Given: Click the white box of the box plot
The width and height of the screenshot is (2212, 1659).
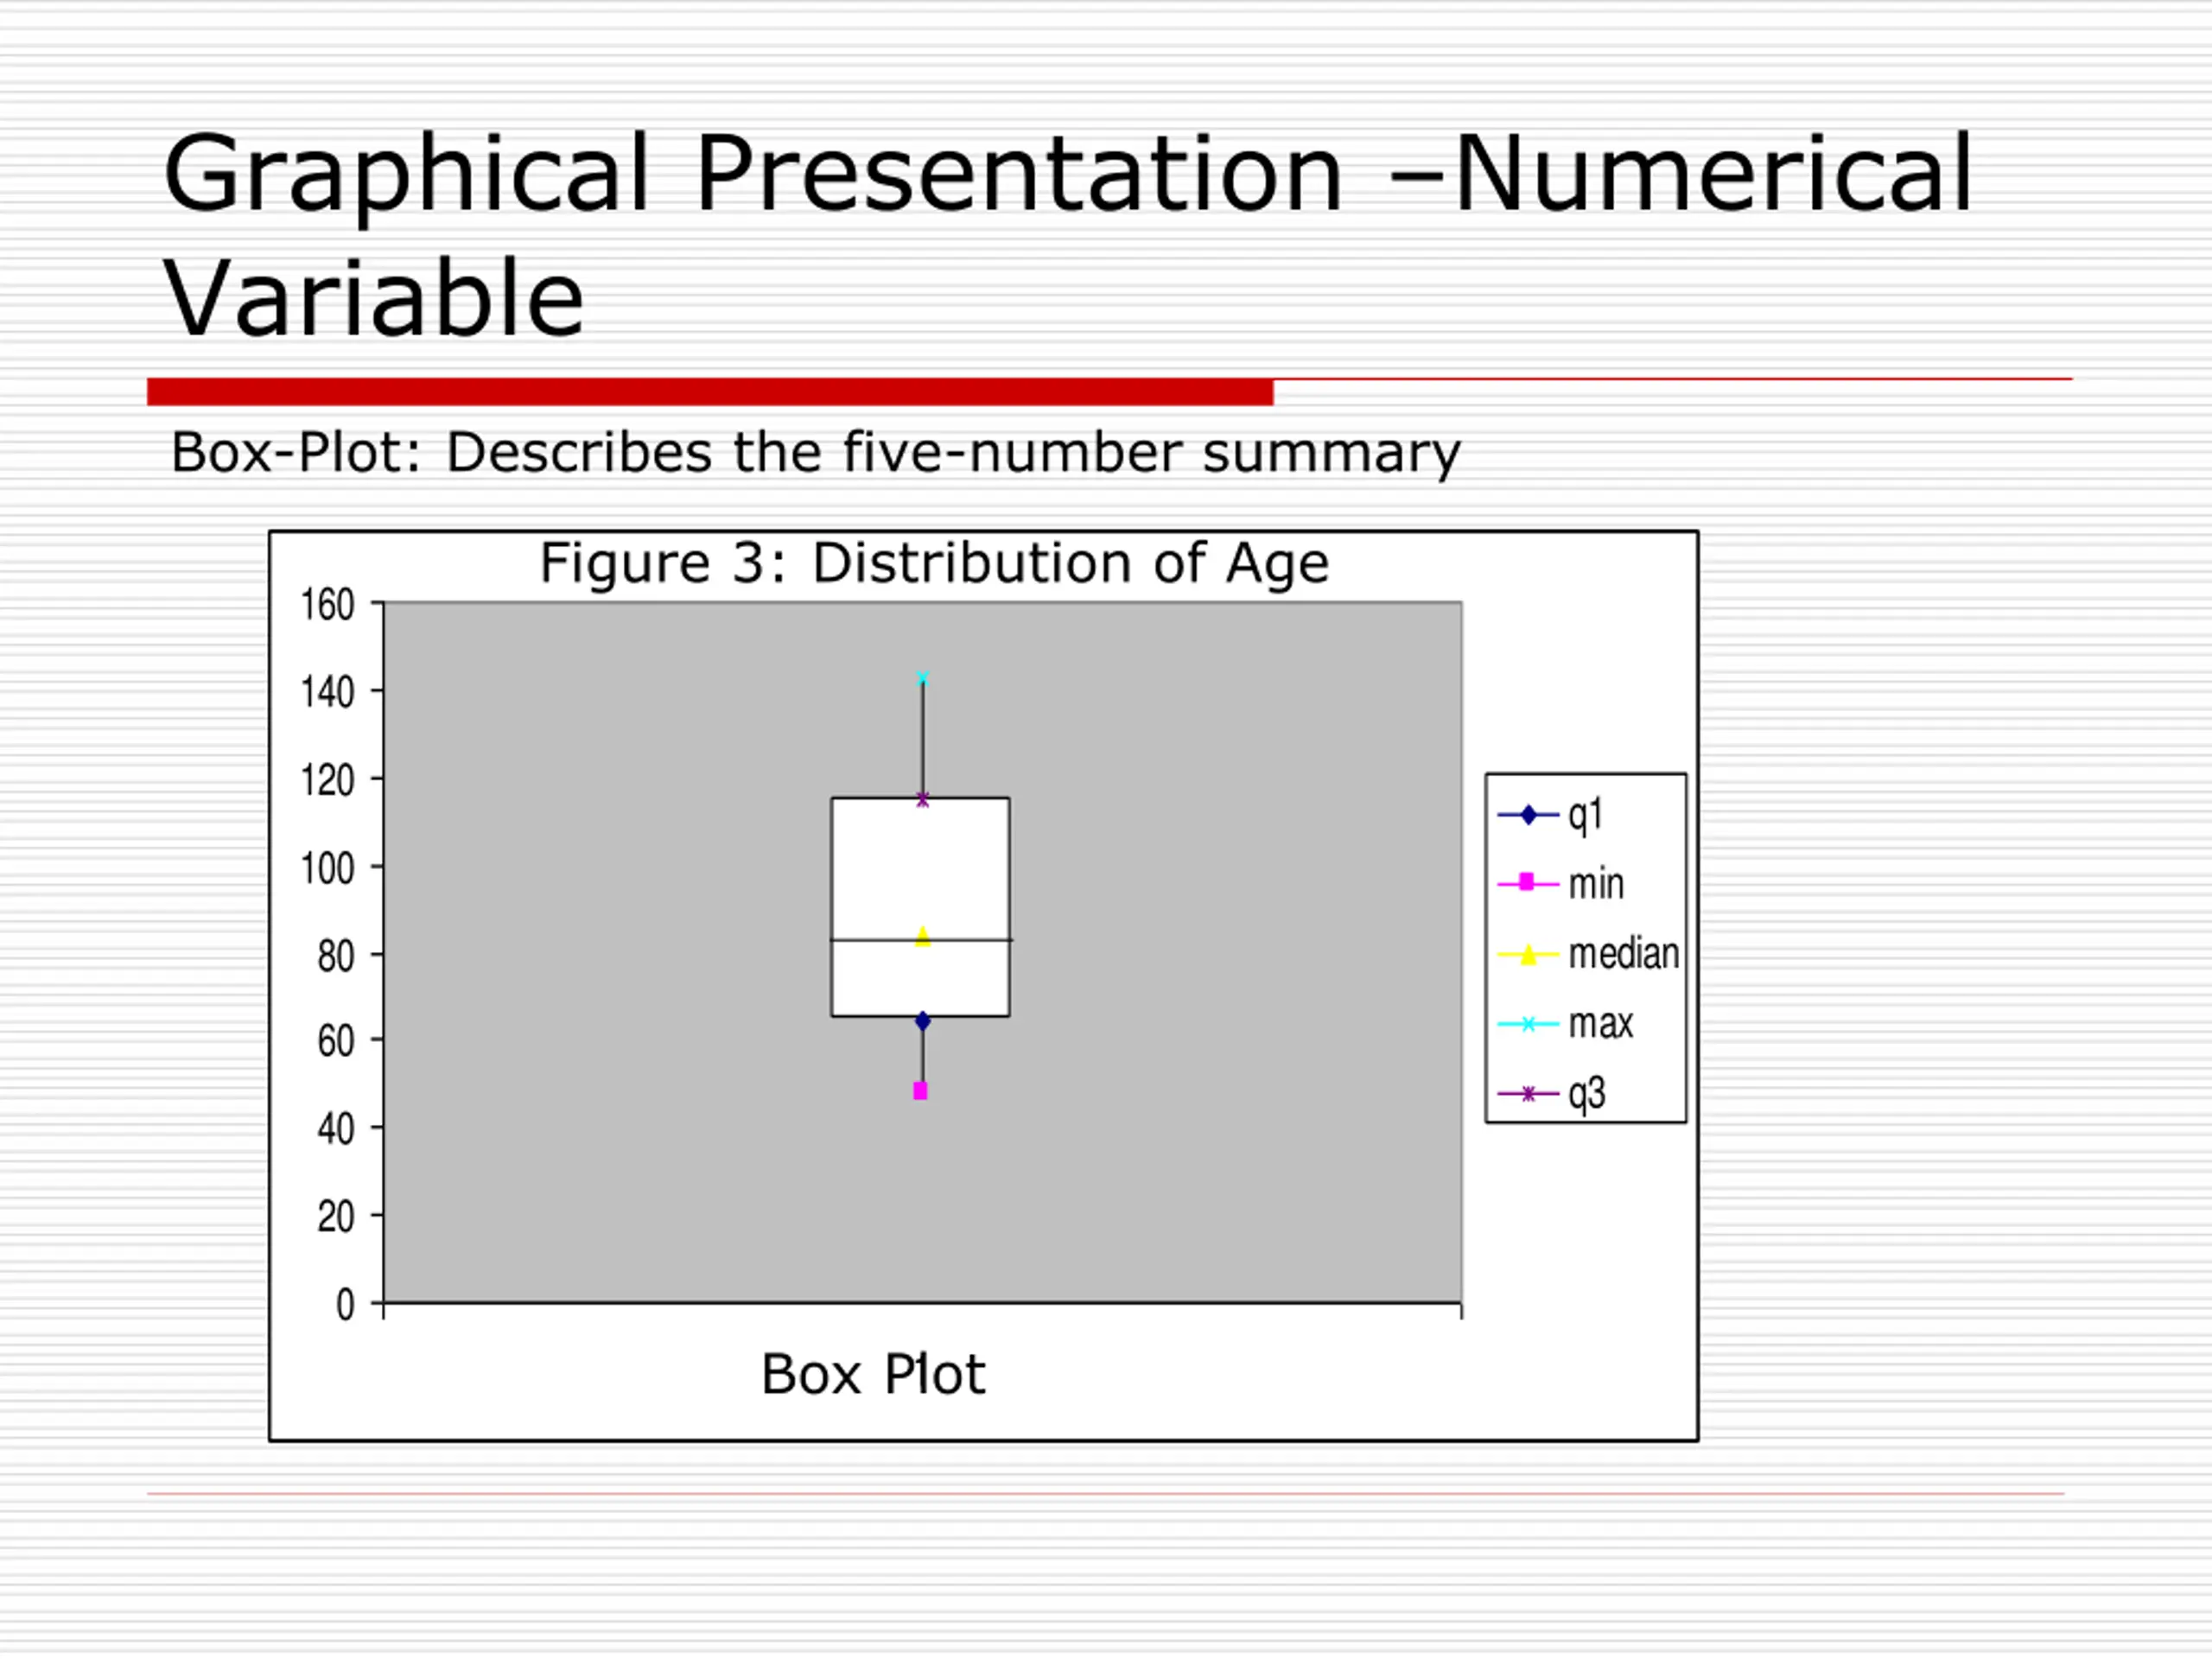Looking at the screenshot, I should coord(920,907).
